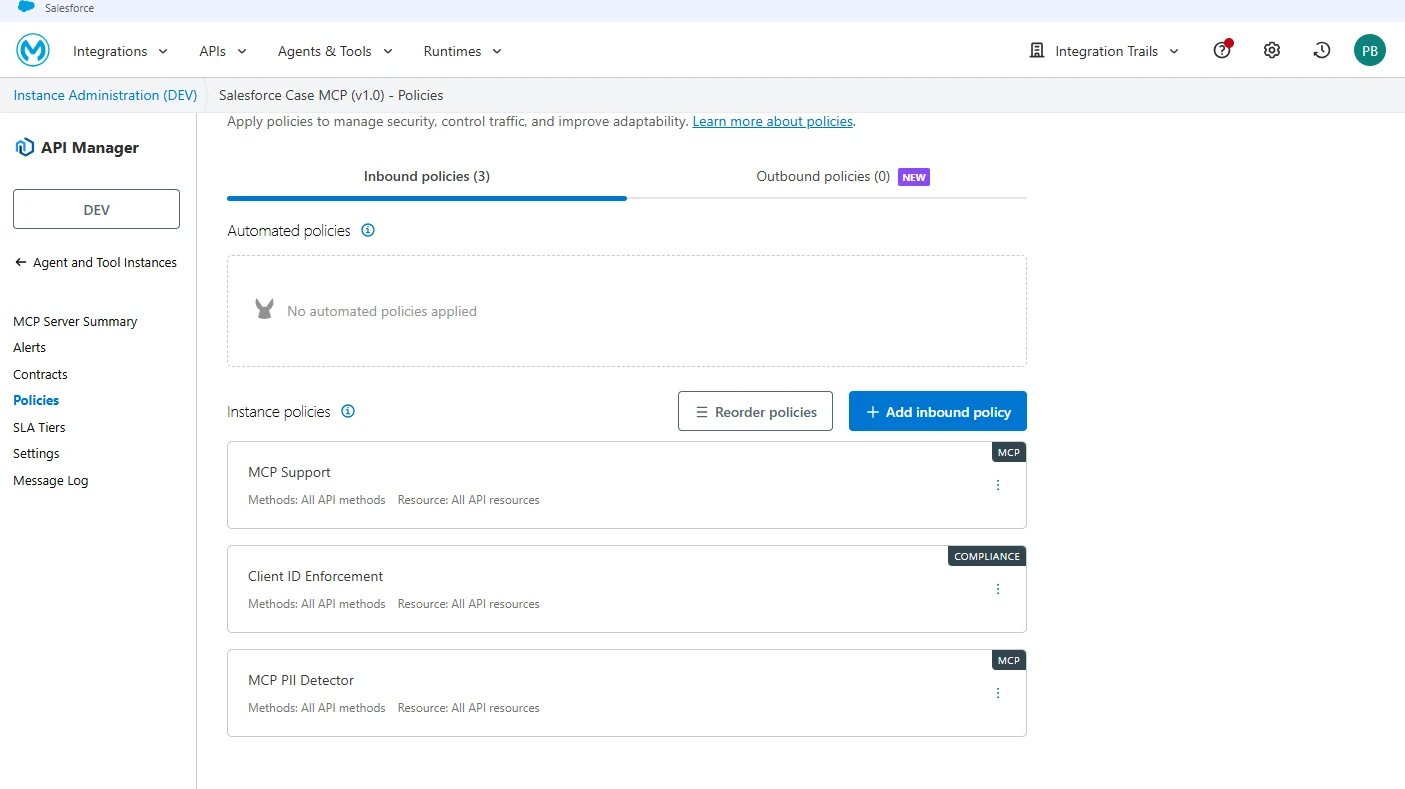This screenshot has width=1405, height=789.
Task: Click the Client ID Enforcement policy name
Action: (x=315, y=576)
